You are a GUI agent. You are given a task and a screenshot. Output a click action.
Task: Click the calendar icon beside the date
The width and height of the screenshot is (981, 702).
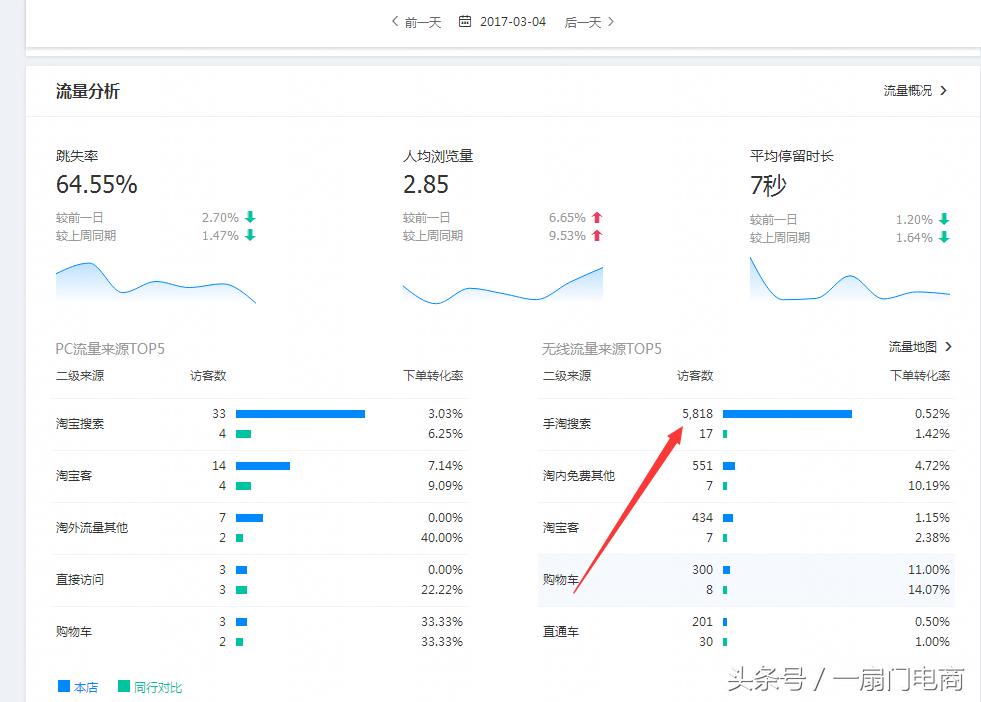[x=464, y=21]
